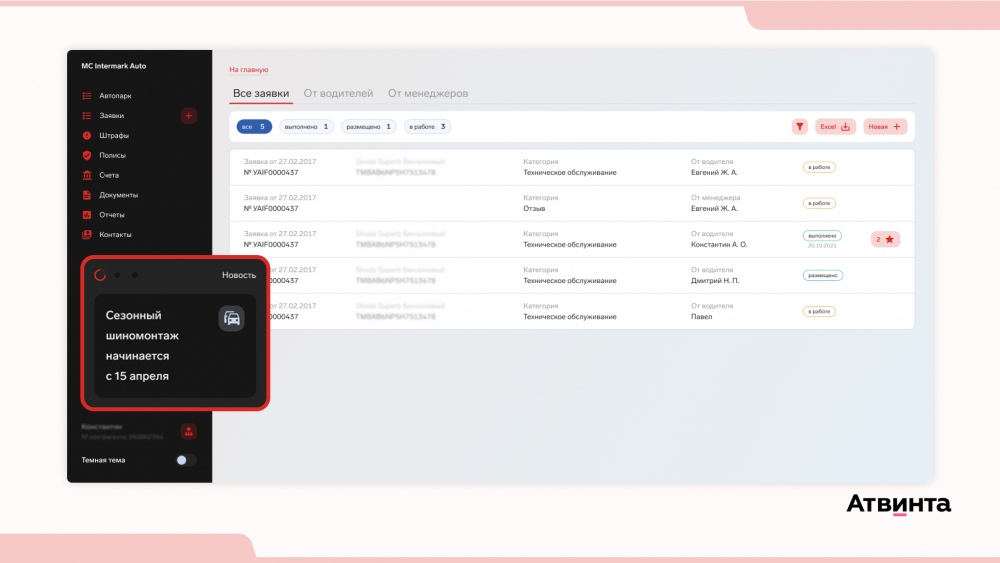The image size is (1000, 563).
Task: Switch to От водителей tab
Action: (x=338, y=93)
